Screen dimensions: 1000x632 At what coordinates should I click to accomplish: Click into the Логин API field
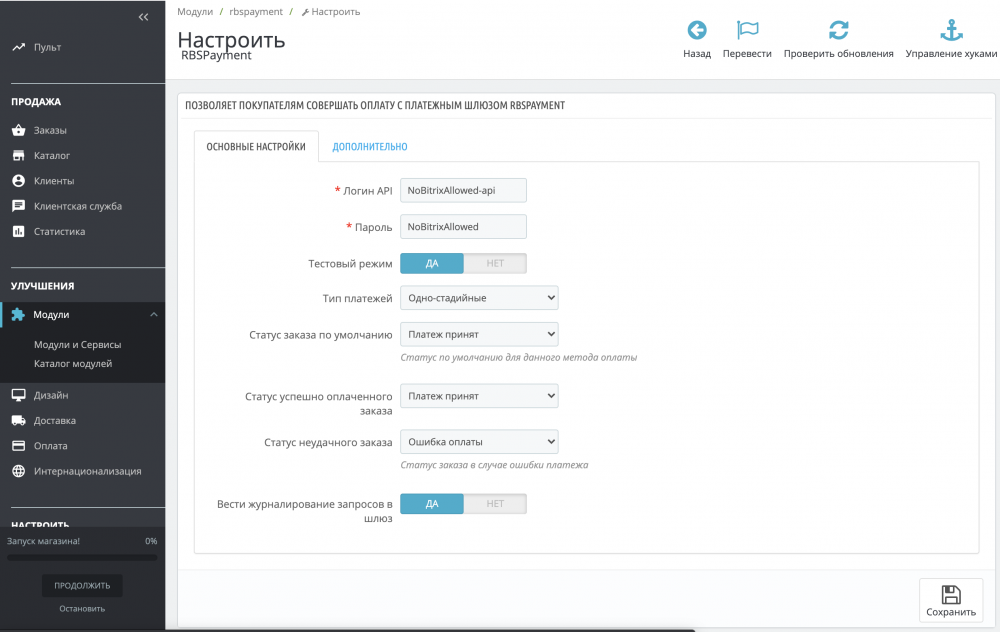(x=463, y=191)
